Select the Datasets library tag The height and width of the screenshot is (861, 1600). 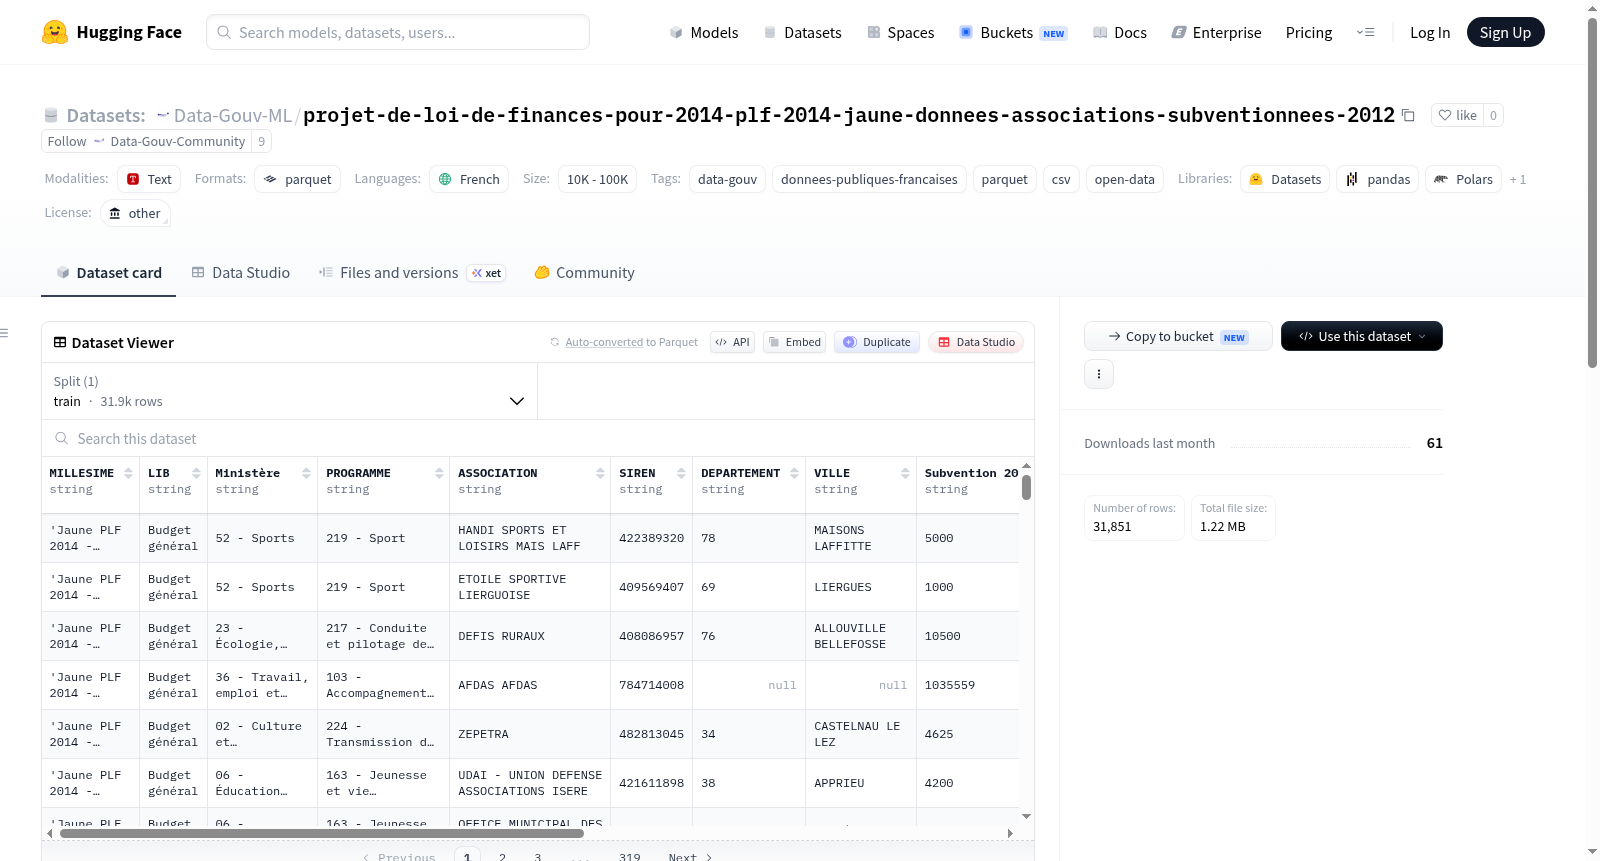[x=1285, y=179]
